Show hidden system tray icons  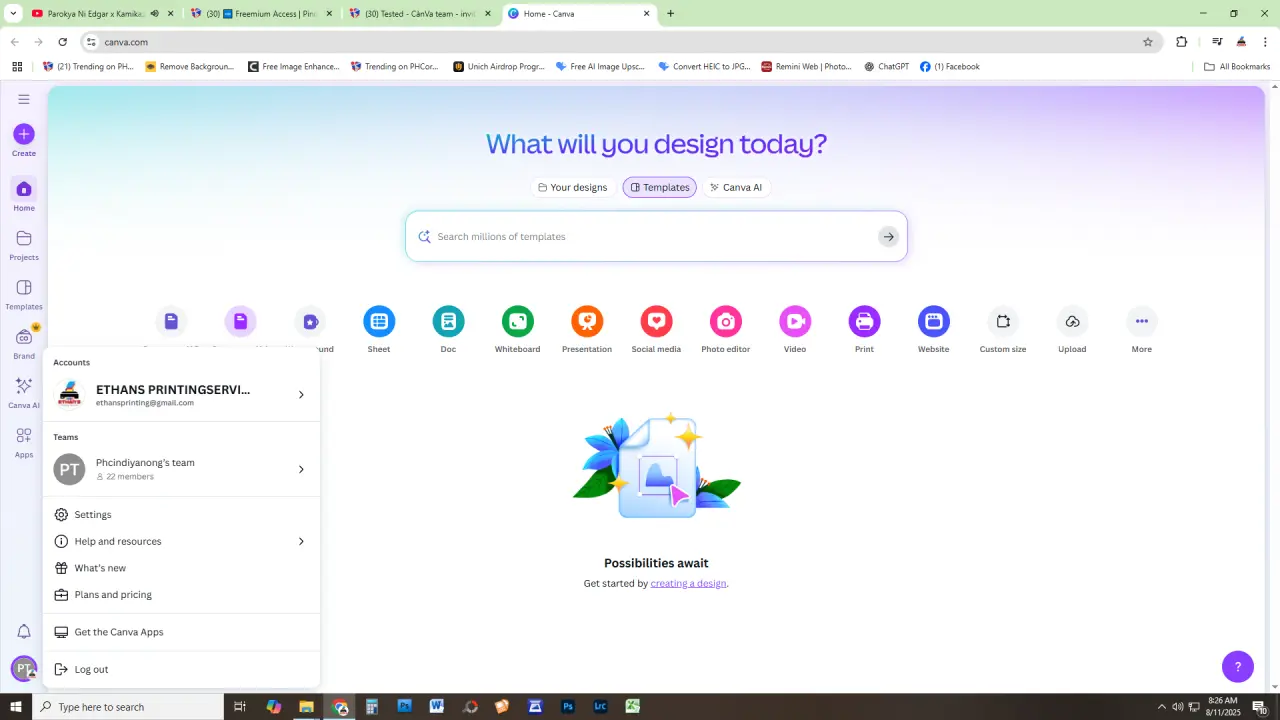[x=1161, y=707]
